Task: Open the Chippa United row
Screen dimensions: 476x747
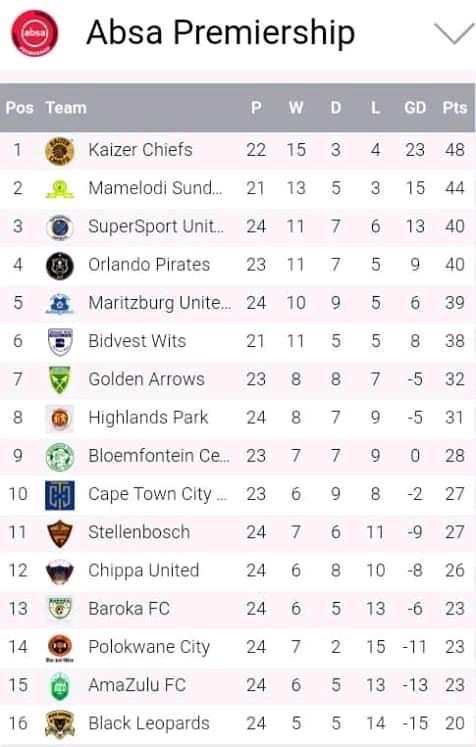Action: pyautogui.click(x=238, y=571)
